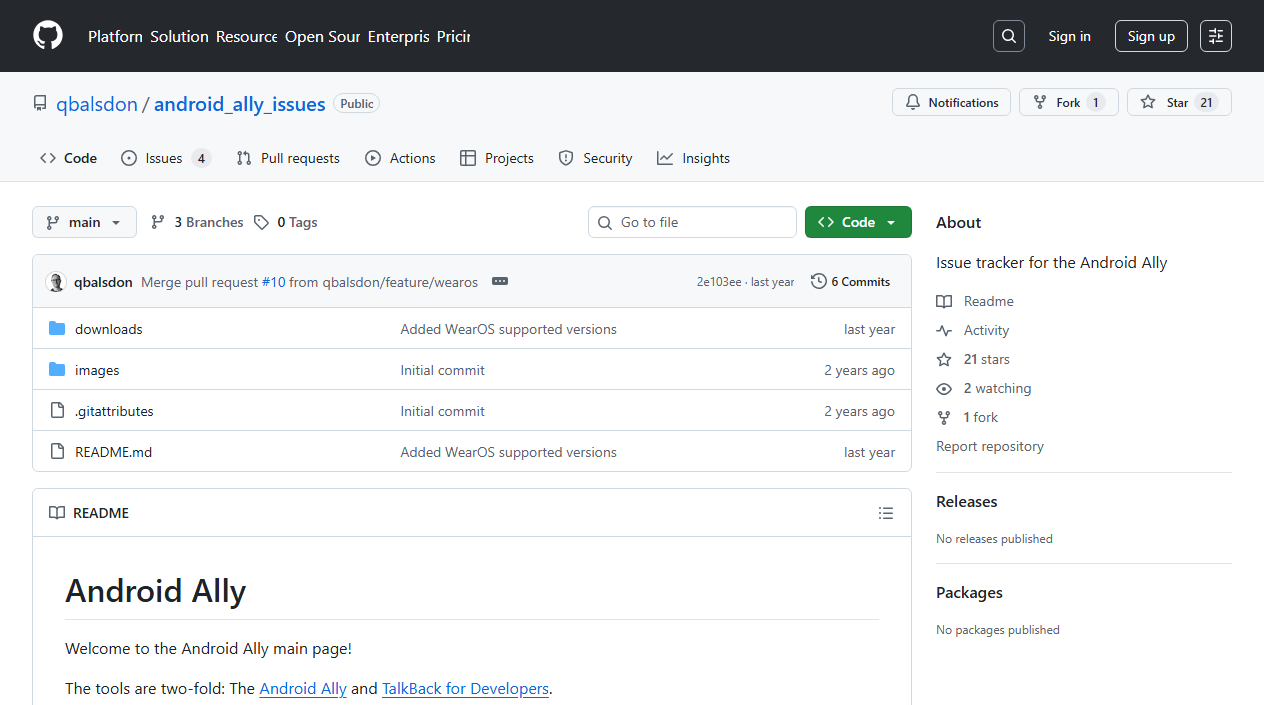Image resolution: width=1264 pixels, height=705 pixels.
Task: Open Readme link in About sidebar
Action: [x=975, y=301]
